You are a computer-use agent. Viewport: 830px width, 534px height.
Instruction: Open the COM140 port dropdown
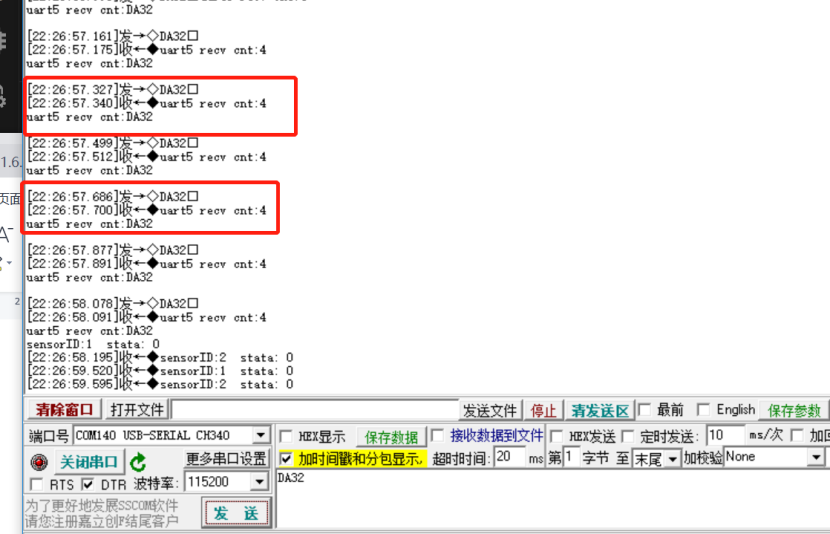pos(260,436)
